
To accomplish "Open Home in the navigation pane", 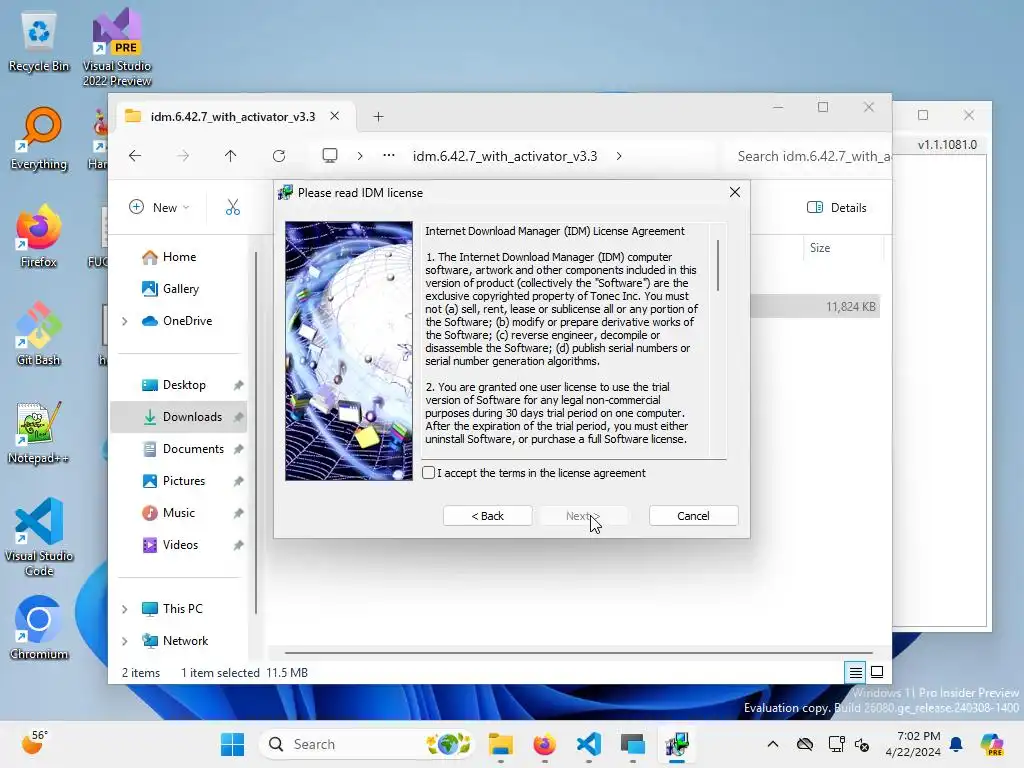I will pos(180,257).
